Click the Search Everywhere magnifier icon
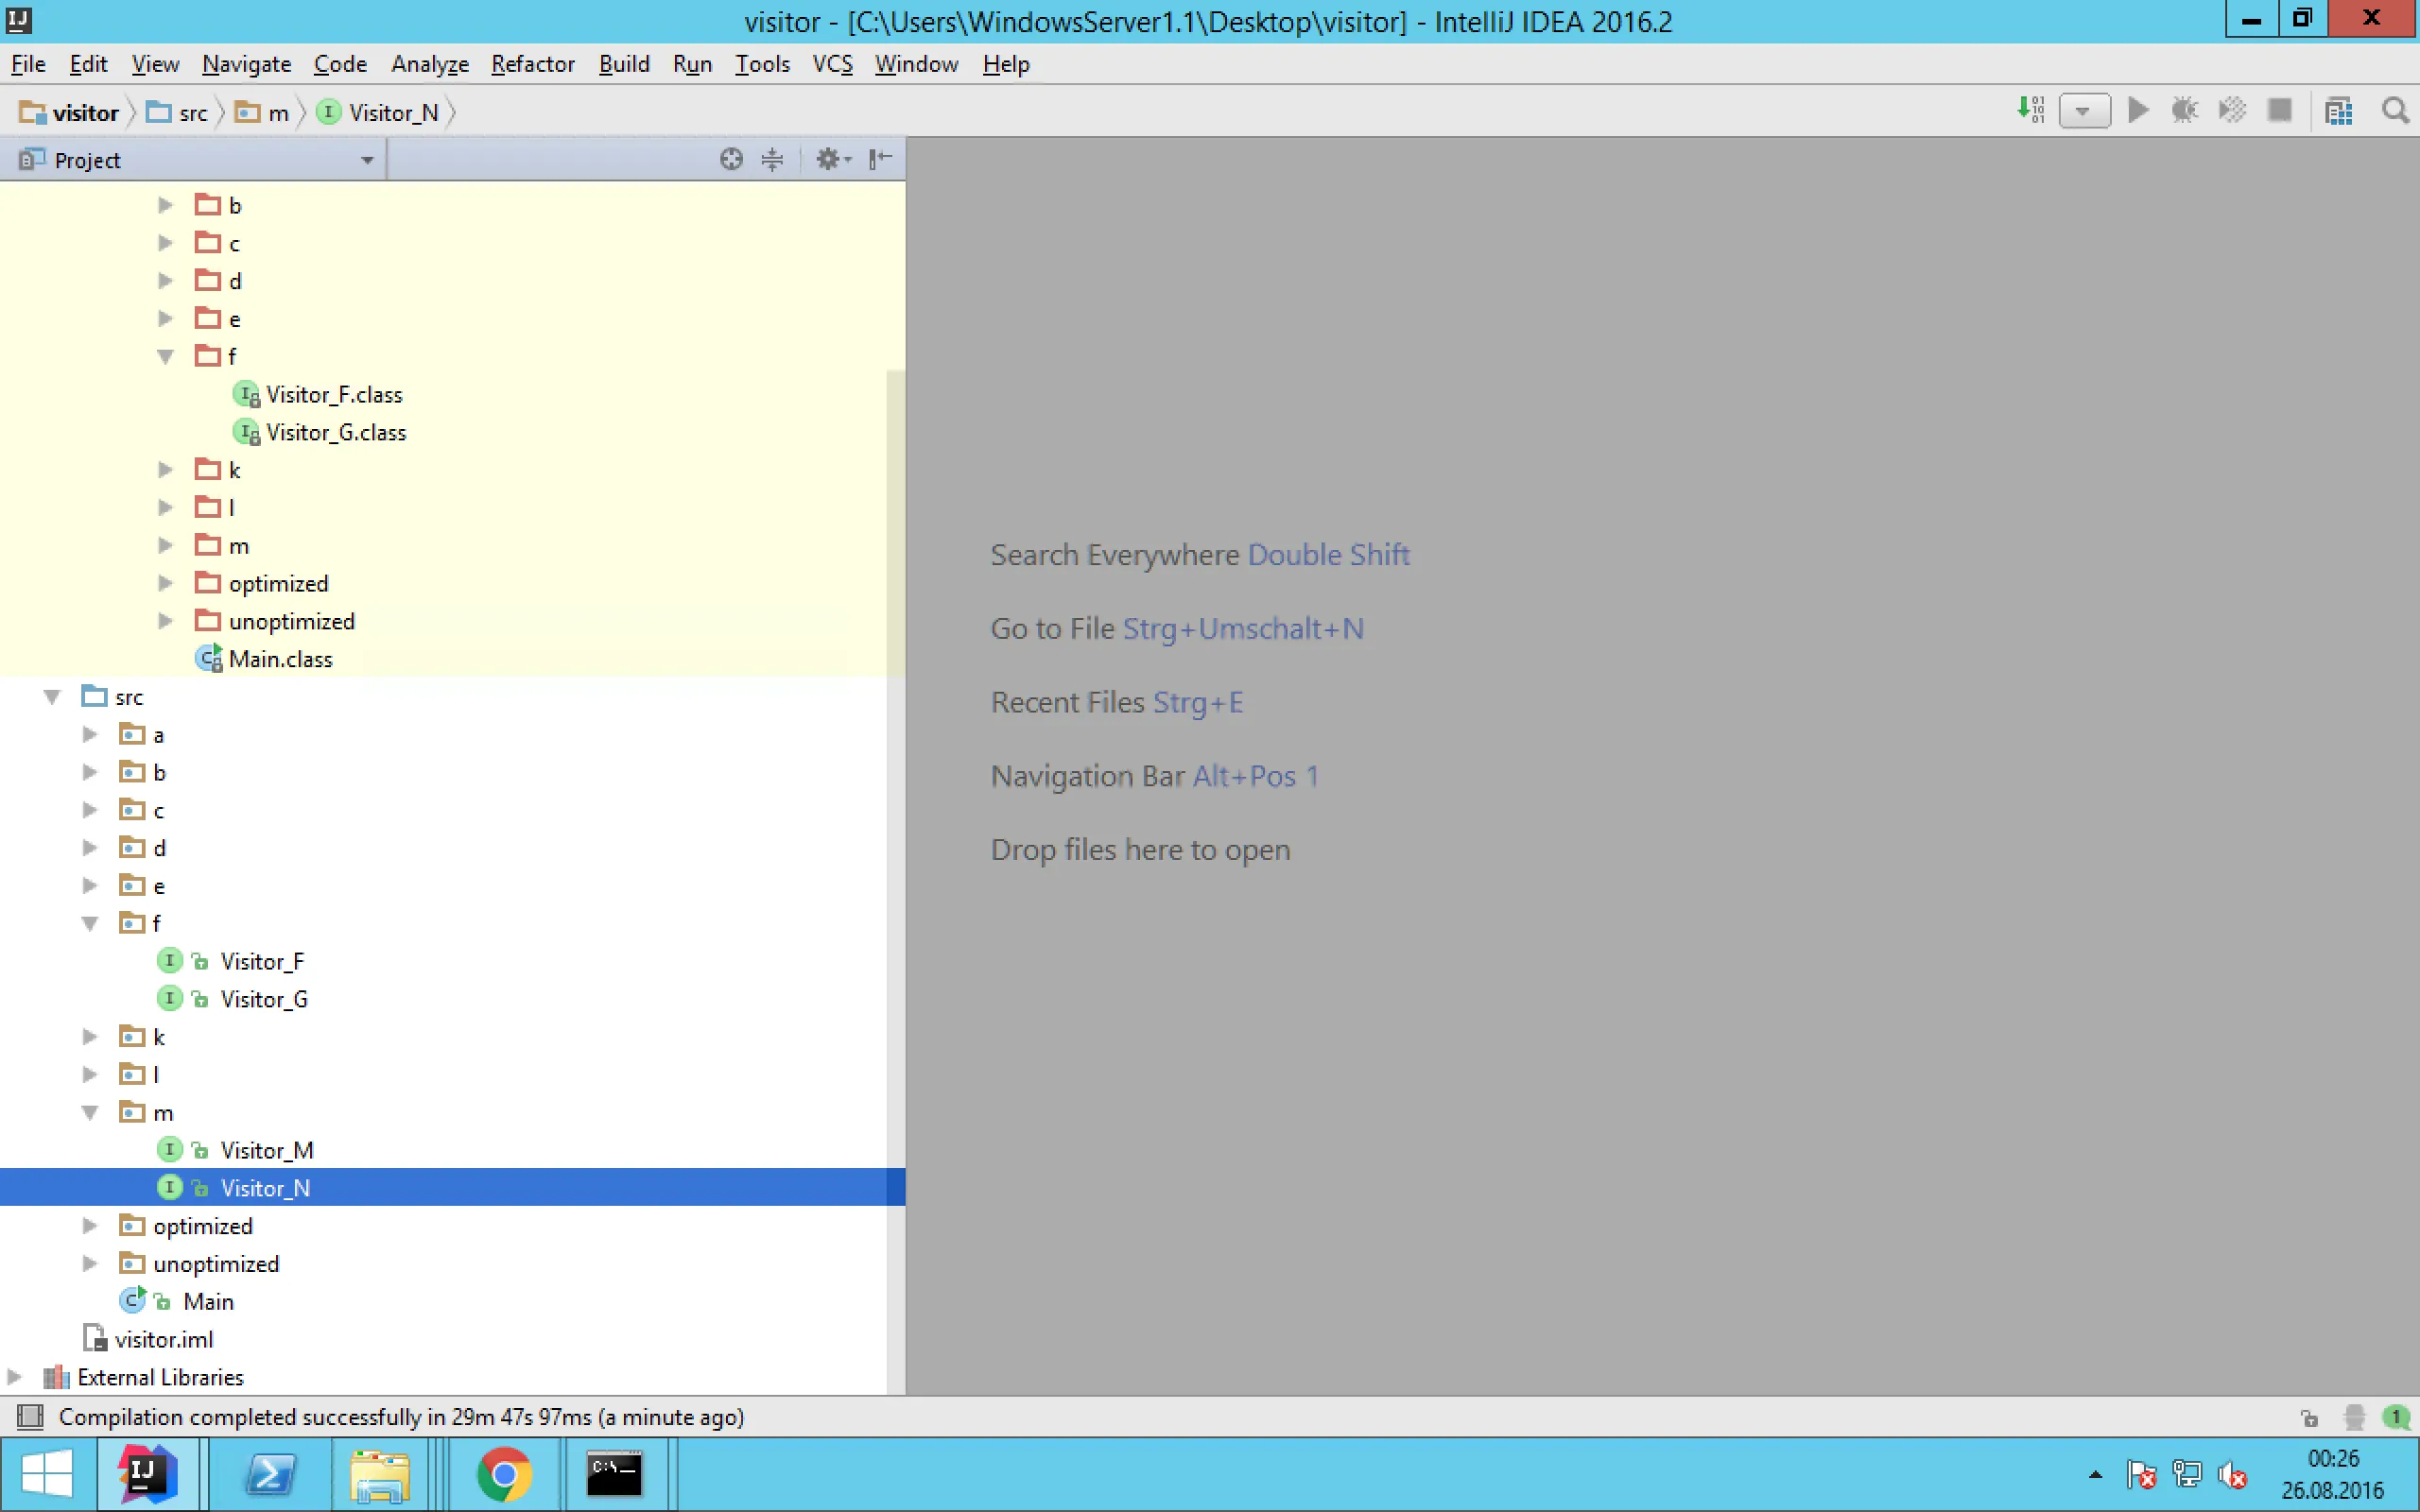 2394,111
